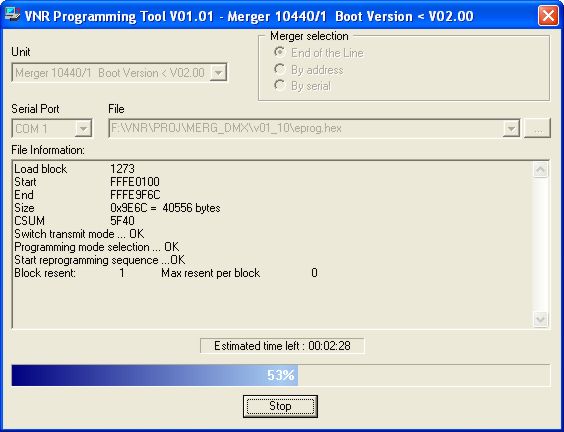Click the VNR Programming Tool title bar icon
564x432 pixels.
tap(12, 15)
